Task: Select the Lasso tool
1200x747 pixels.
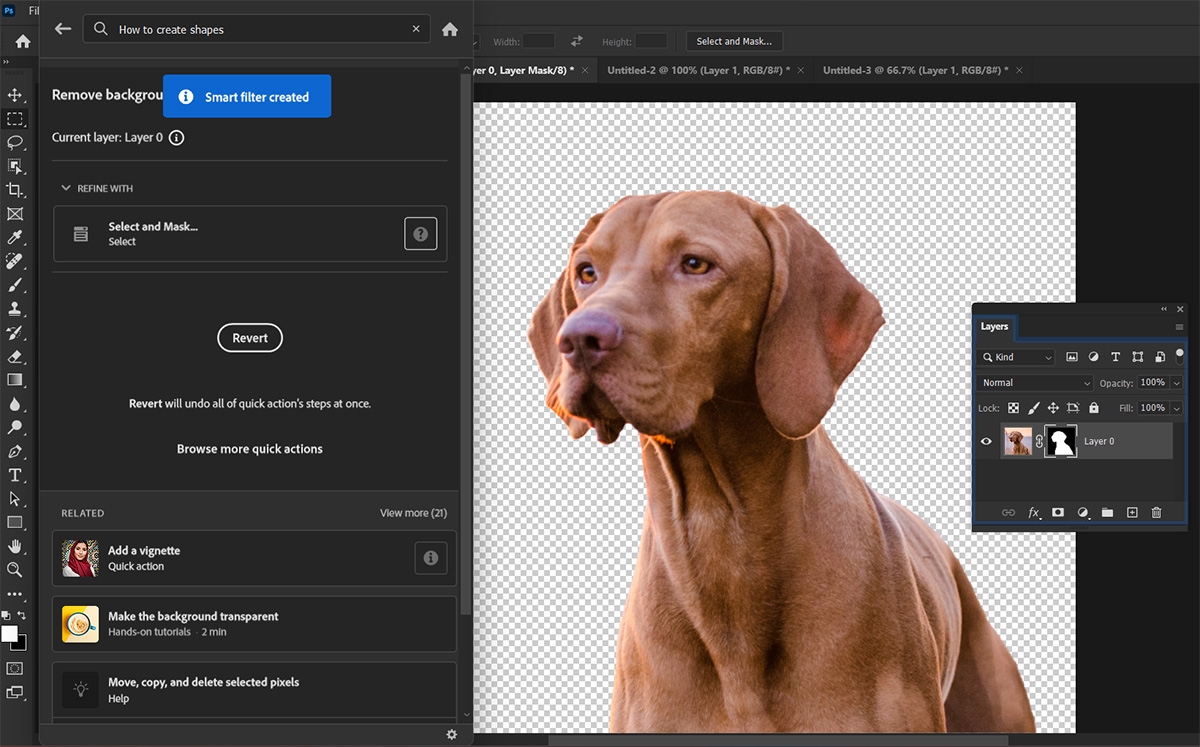Action: coord(15,143)
